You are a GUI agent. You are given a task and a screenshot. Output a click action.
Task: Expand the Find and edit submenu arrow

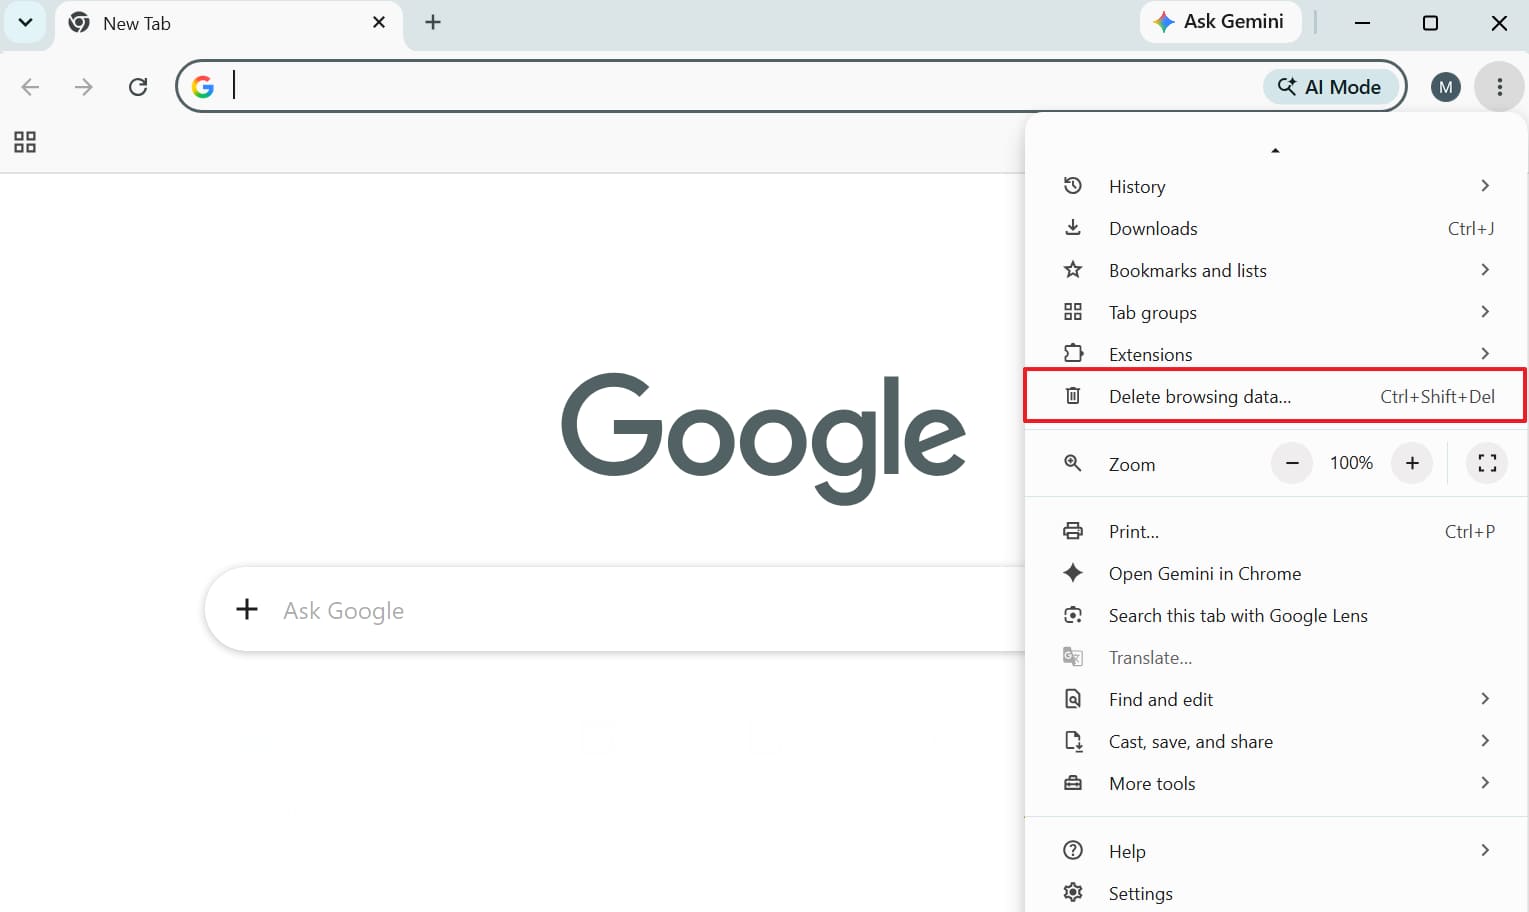click(x=1485, y=699)
